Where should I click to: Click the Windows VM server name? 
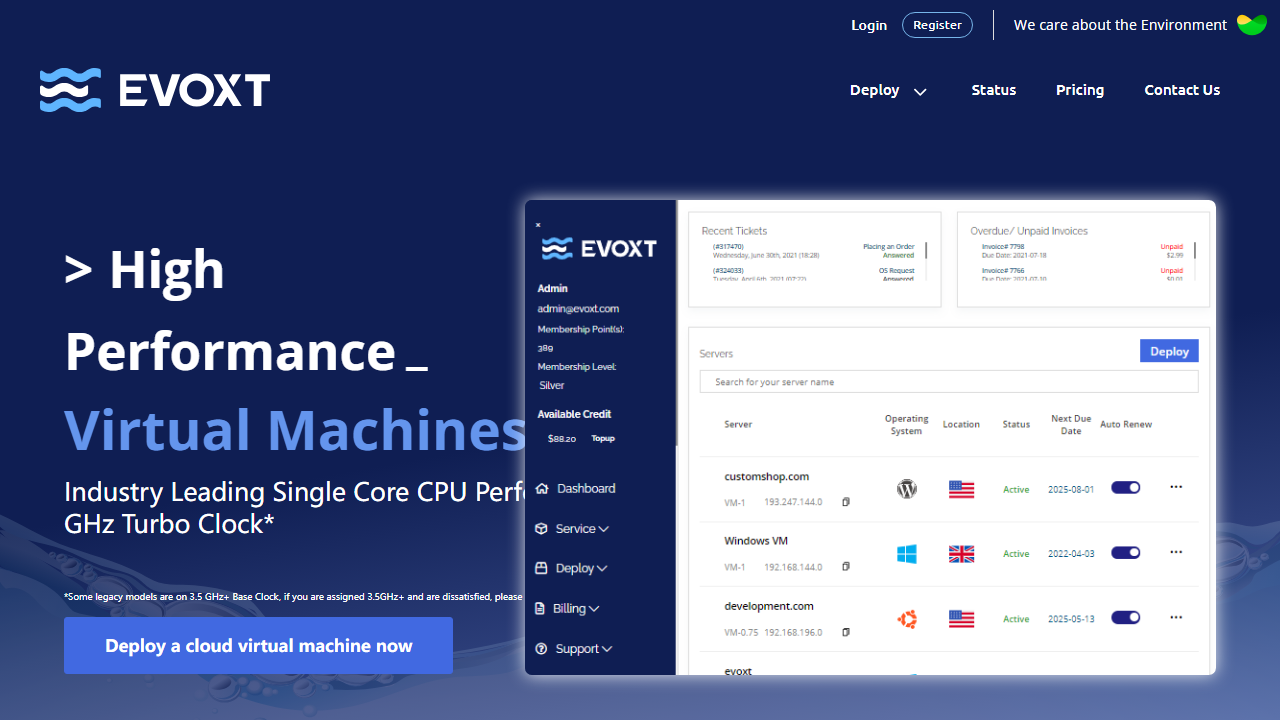click(756, 541)
